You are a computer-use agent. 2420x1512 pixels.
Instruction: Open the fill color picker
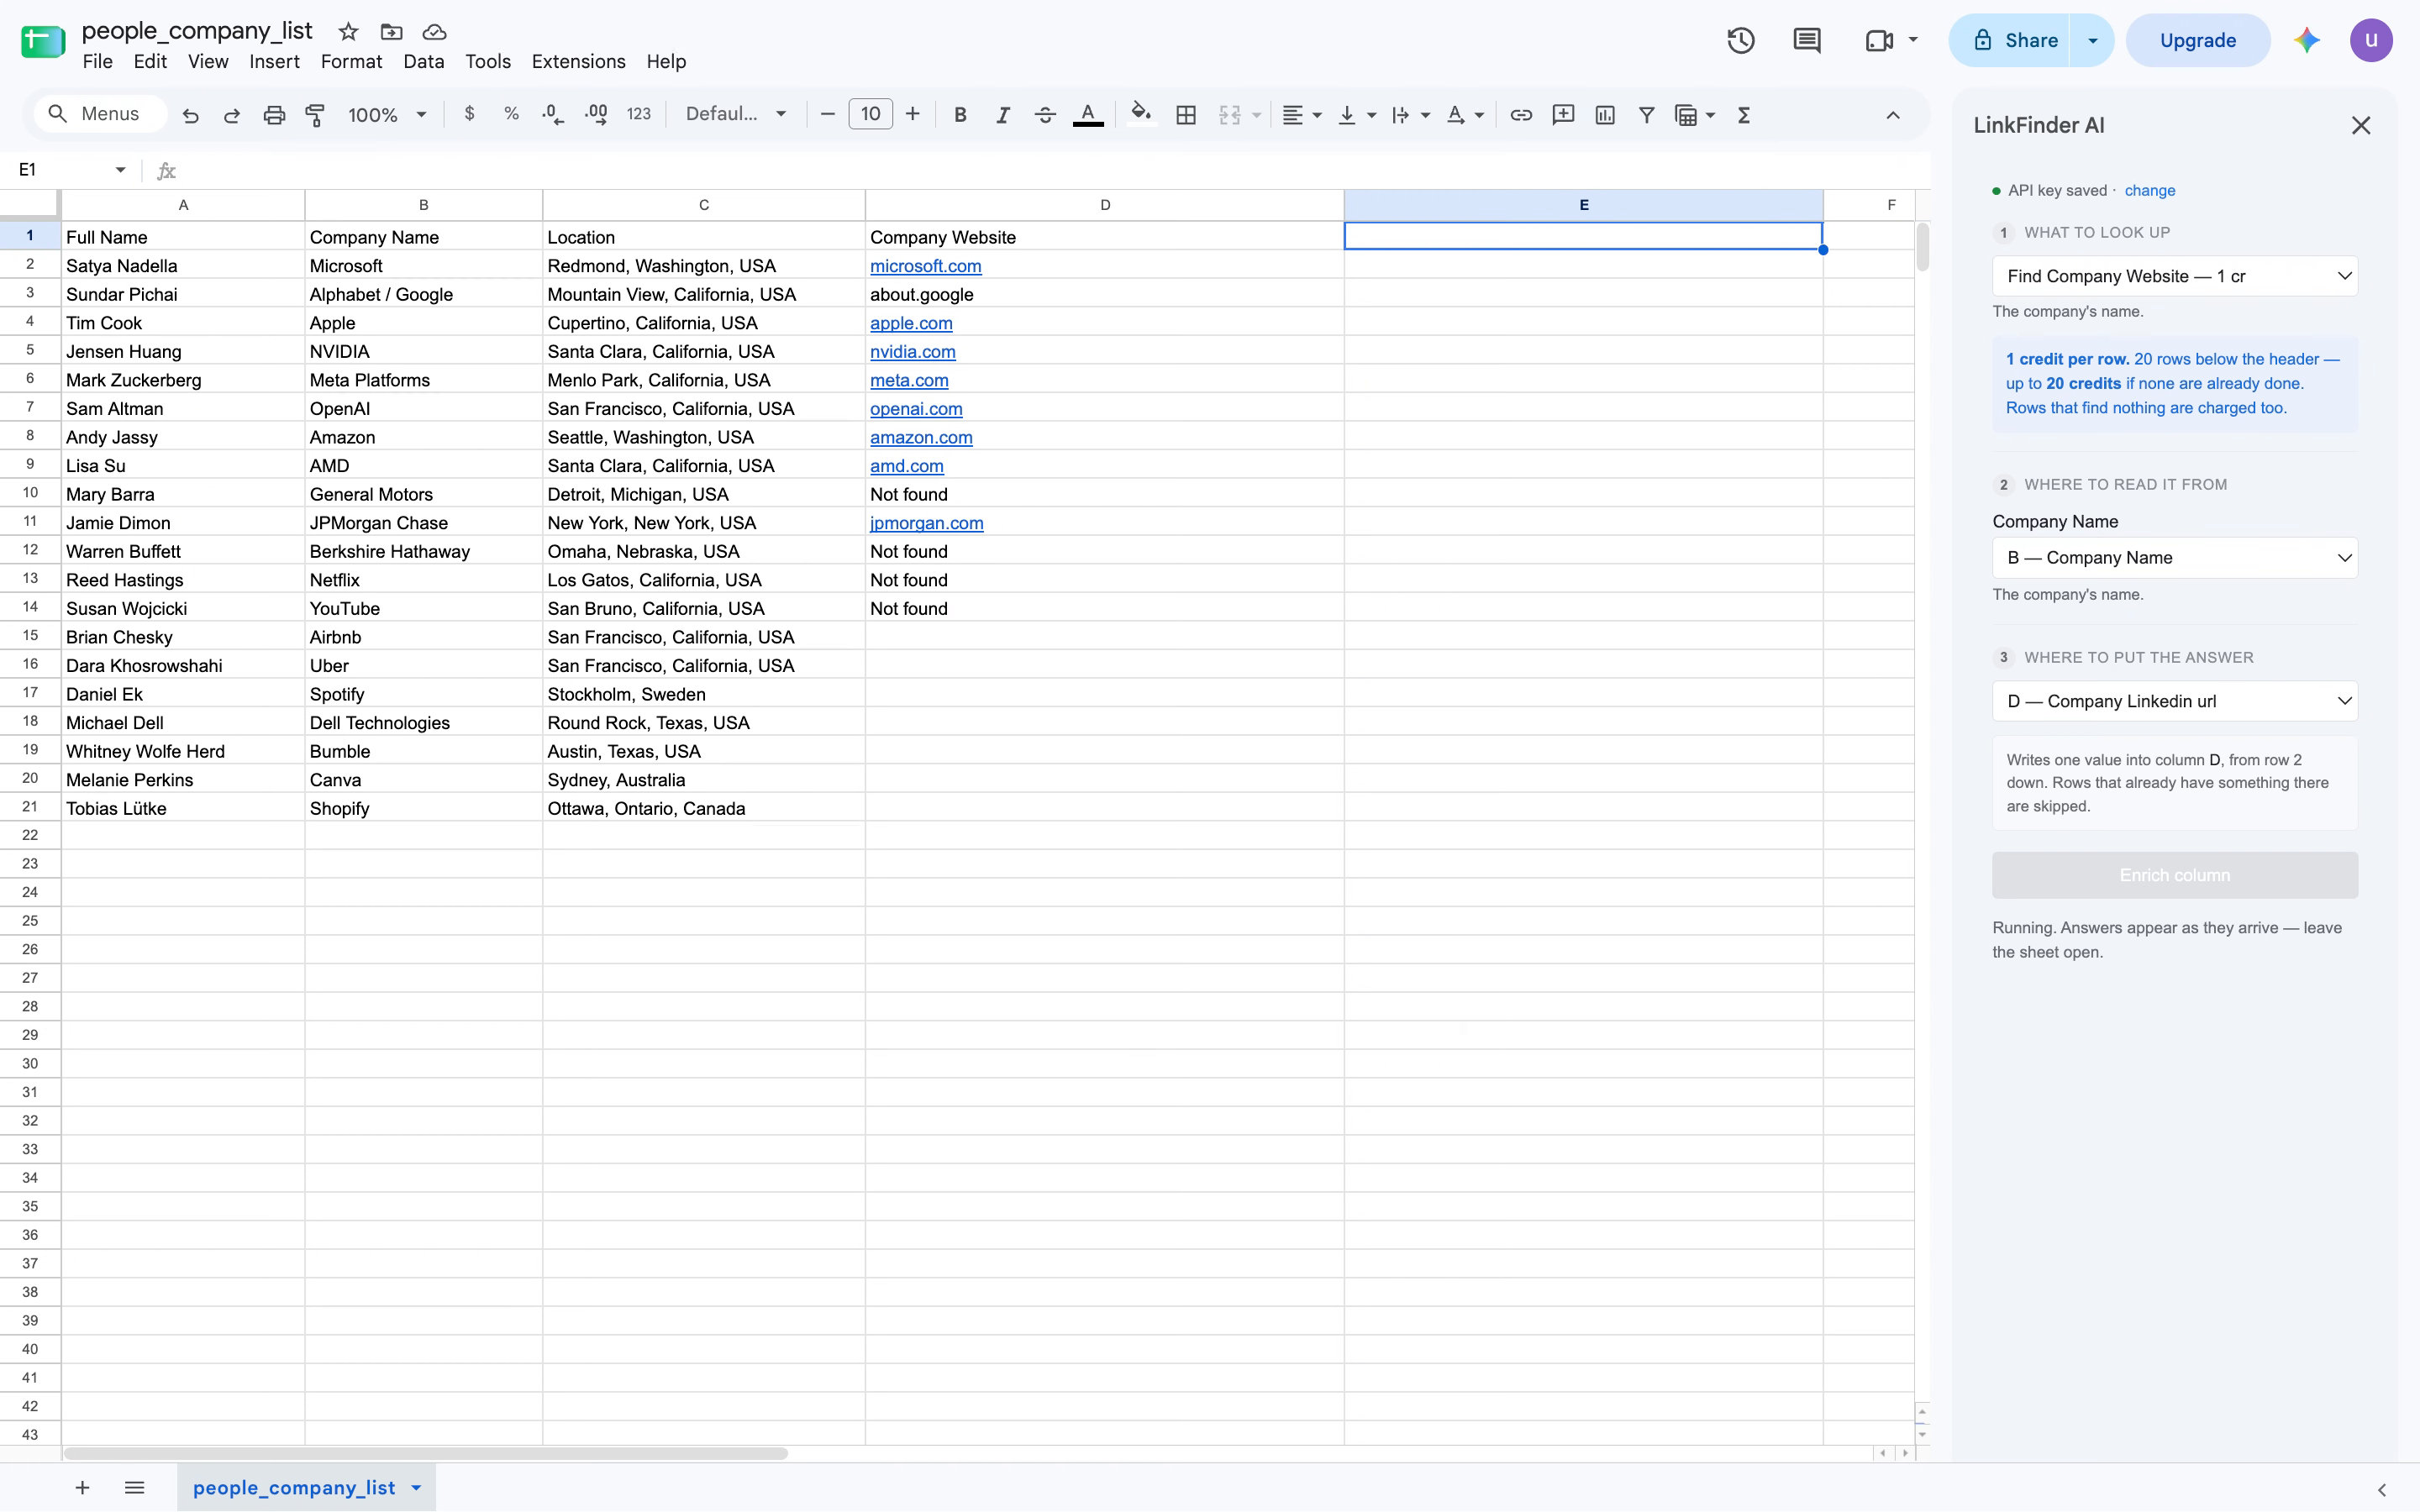pyautogui.click(x=1141, y=114)
